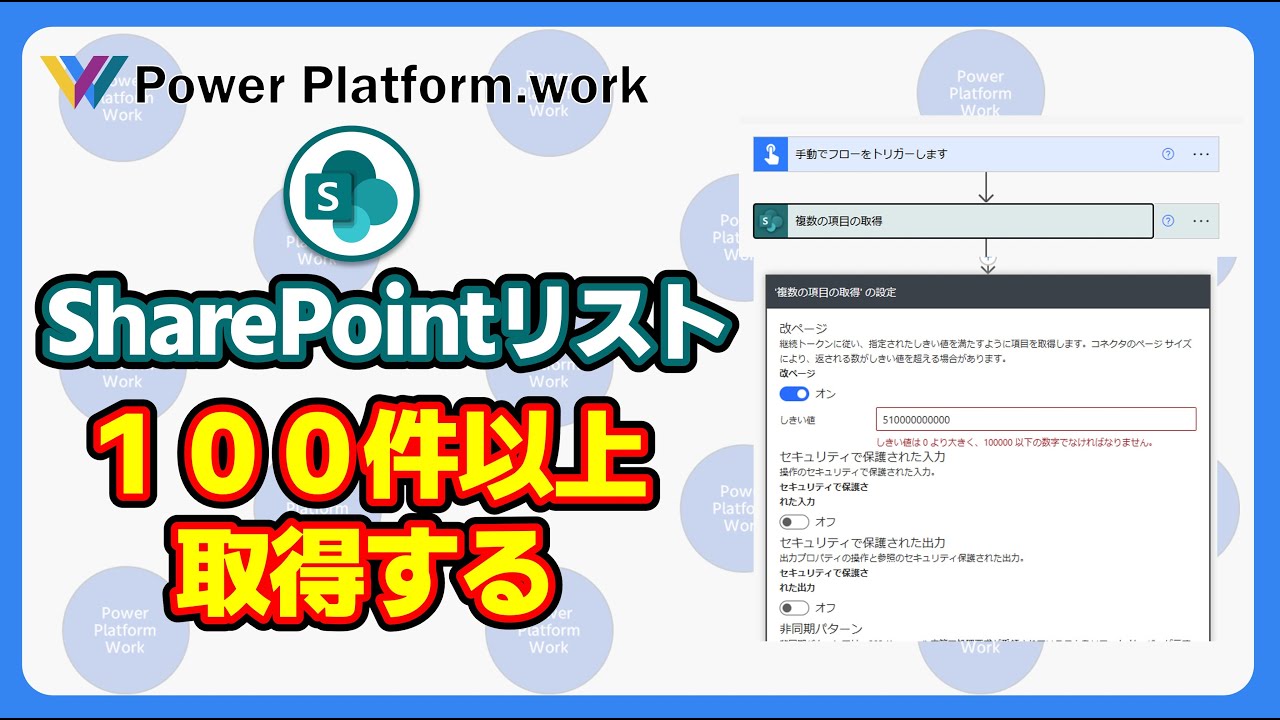
Task: Click the SharePoint icon on 複数の項目の取得 card
Action: tap(771, 221)
